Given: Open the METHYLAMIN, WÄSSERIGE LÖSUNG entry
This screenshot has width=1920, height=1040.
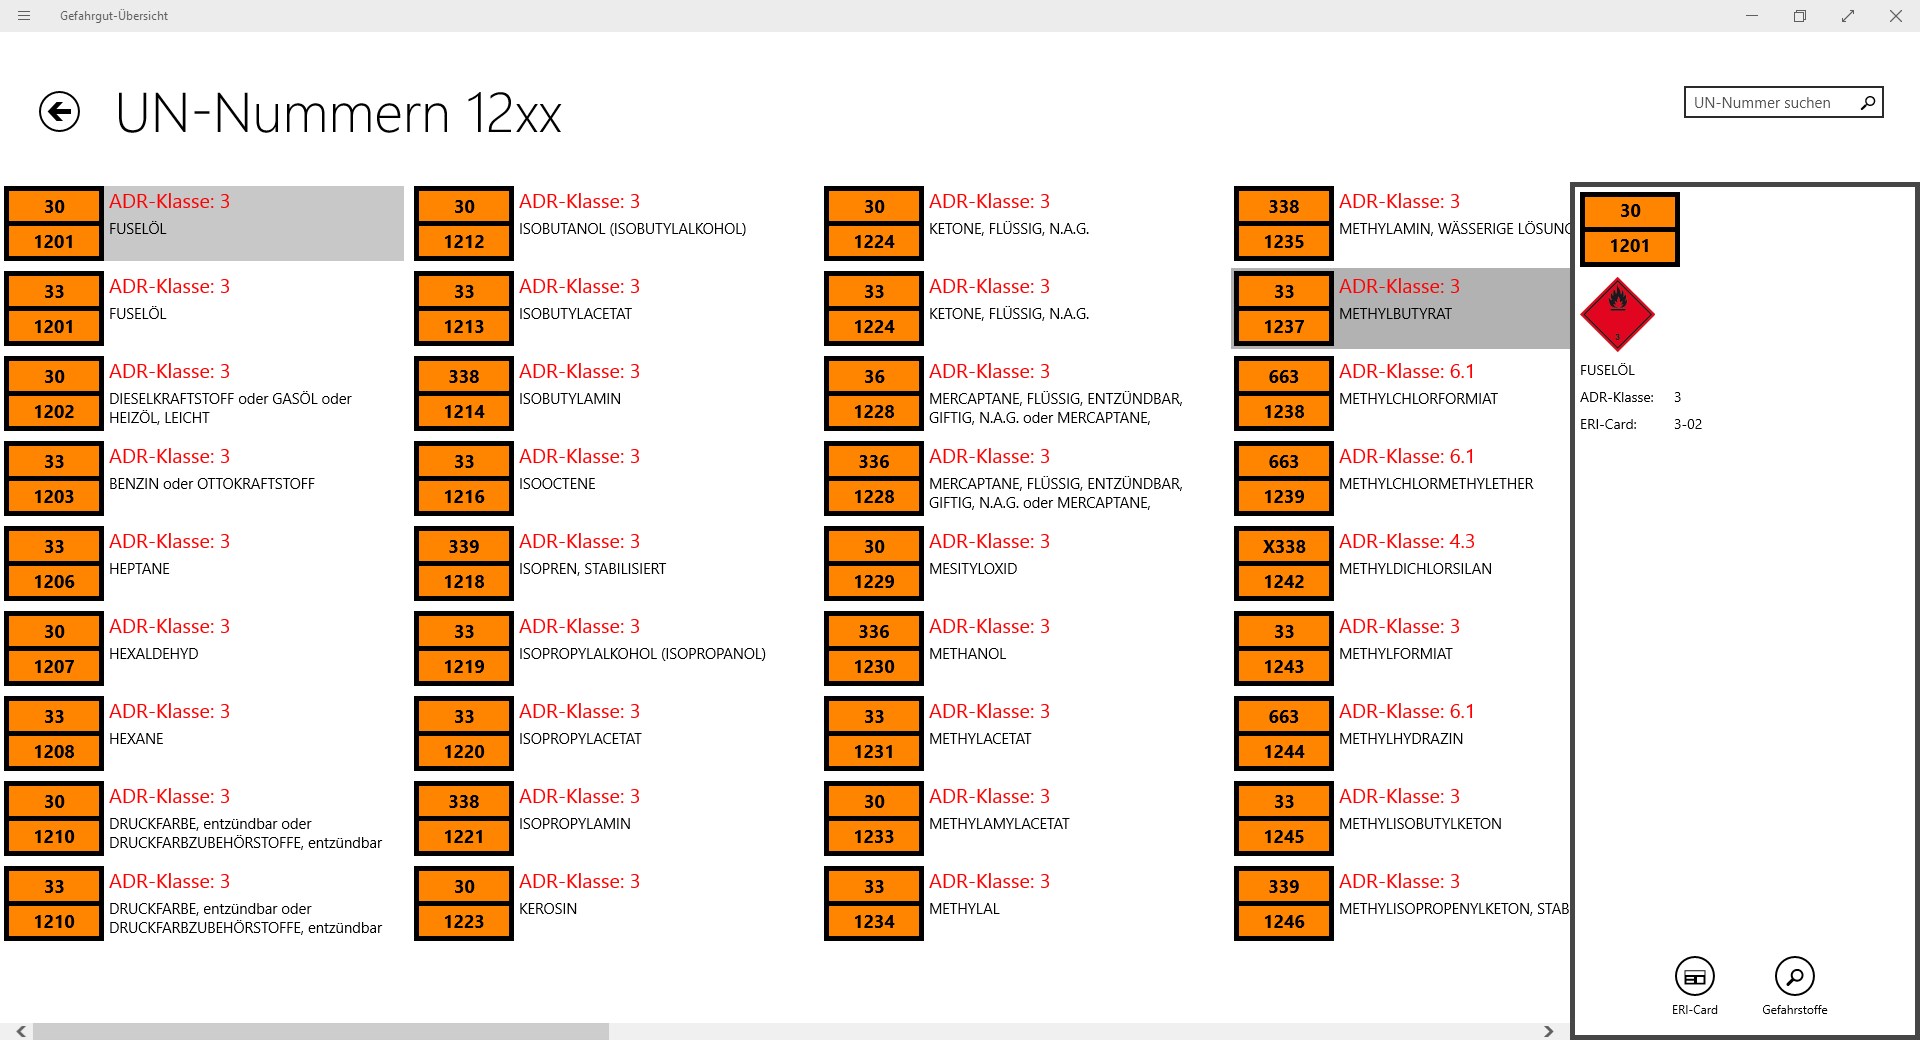Looking at the screenshot, I should point(1402,224).
